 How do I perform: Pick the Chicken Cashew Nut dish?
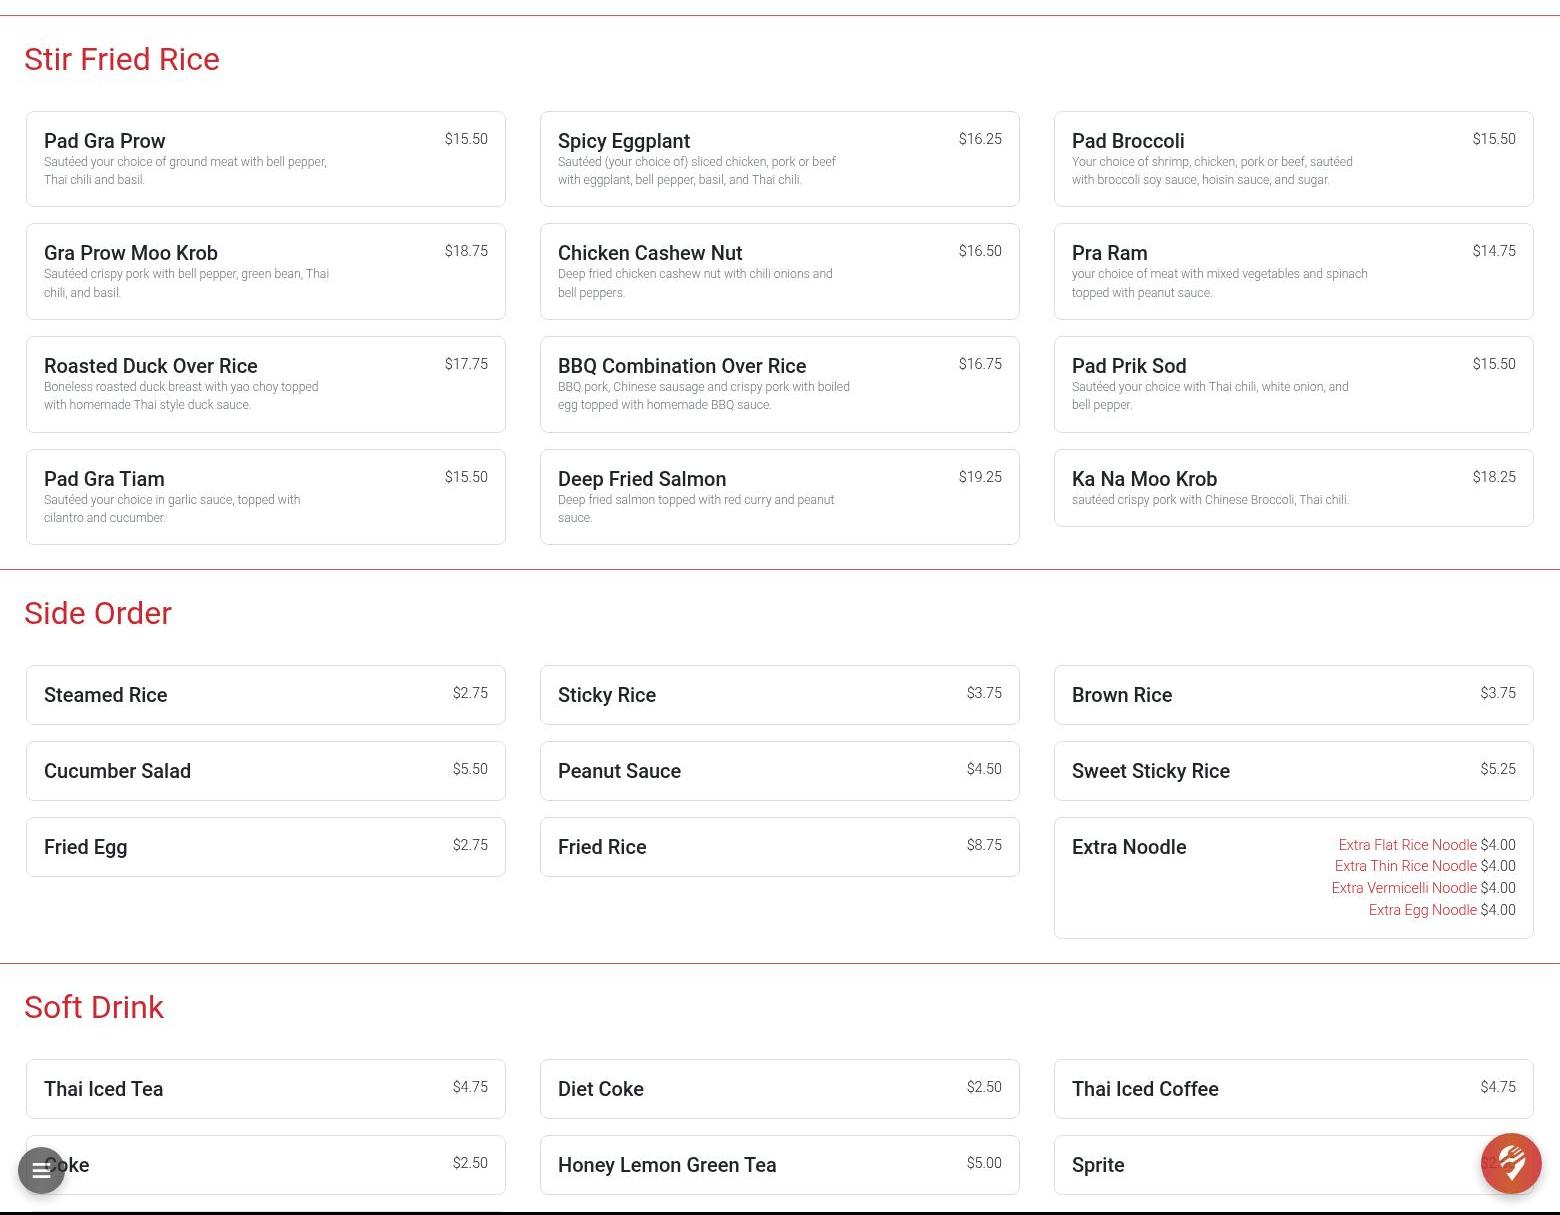click(x=780, y=272)
